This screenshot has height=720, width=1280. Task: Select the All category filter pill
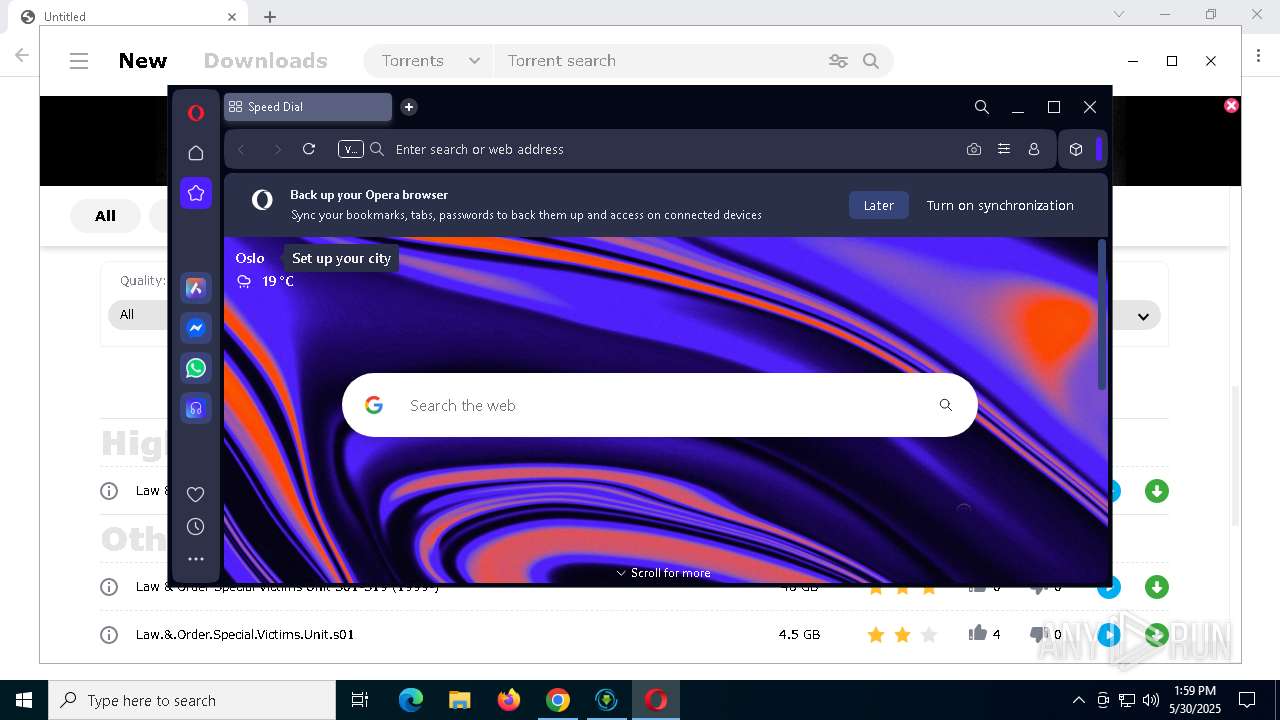[x=105, y=216]
